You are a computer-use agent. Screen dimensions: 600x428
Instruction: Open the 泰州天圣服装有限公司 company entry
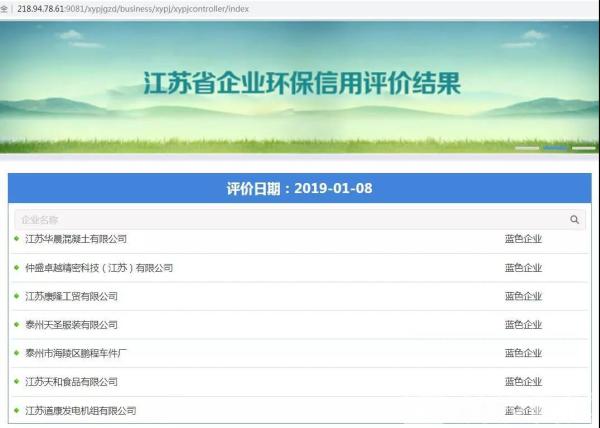pos(71,325)
